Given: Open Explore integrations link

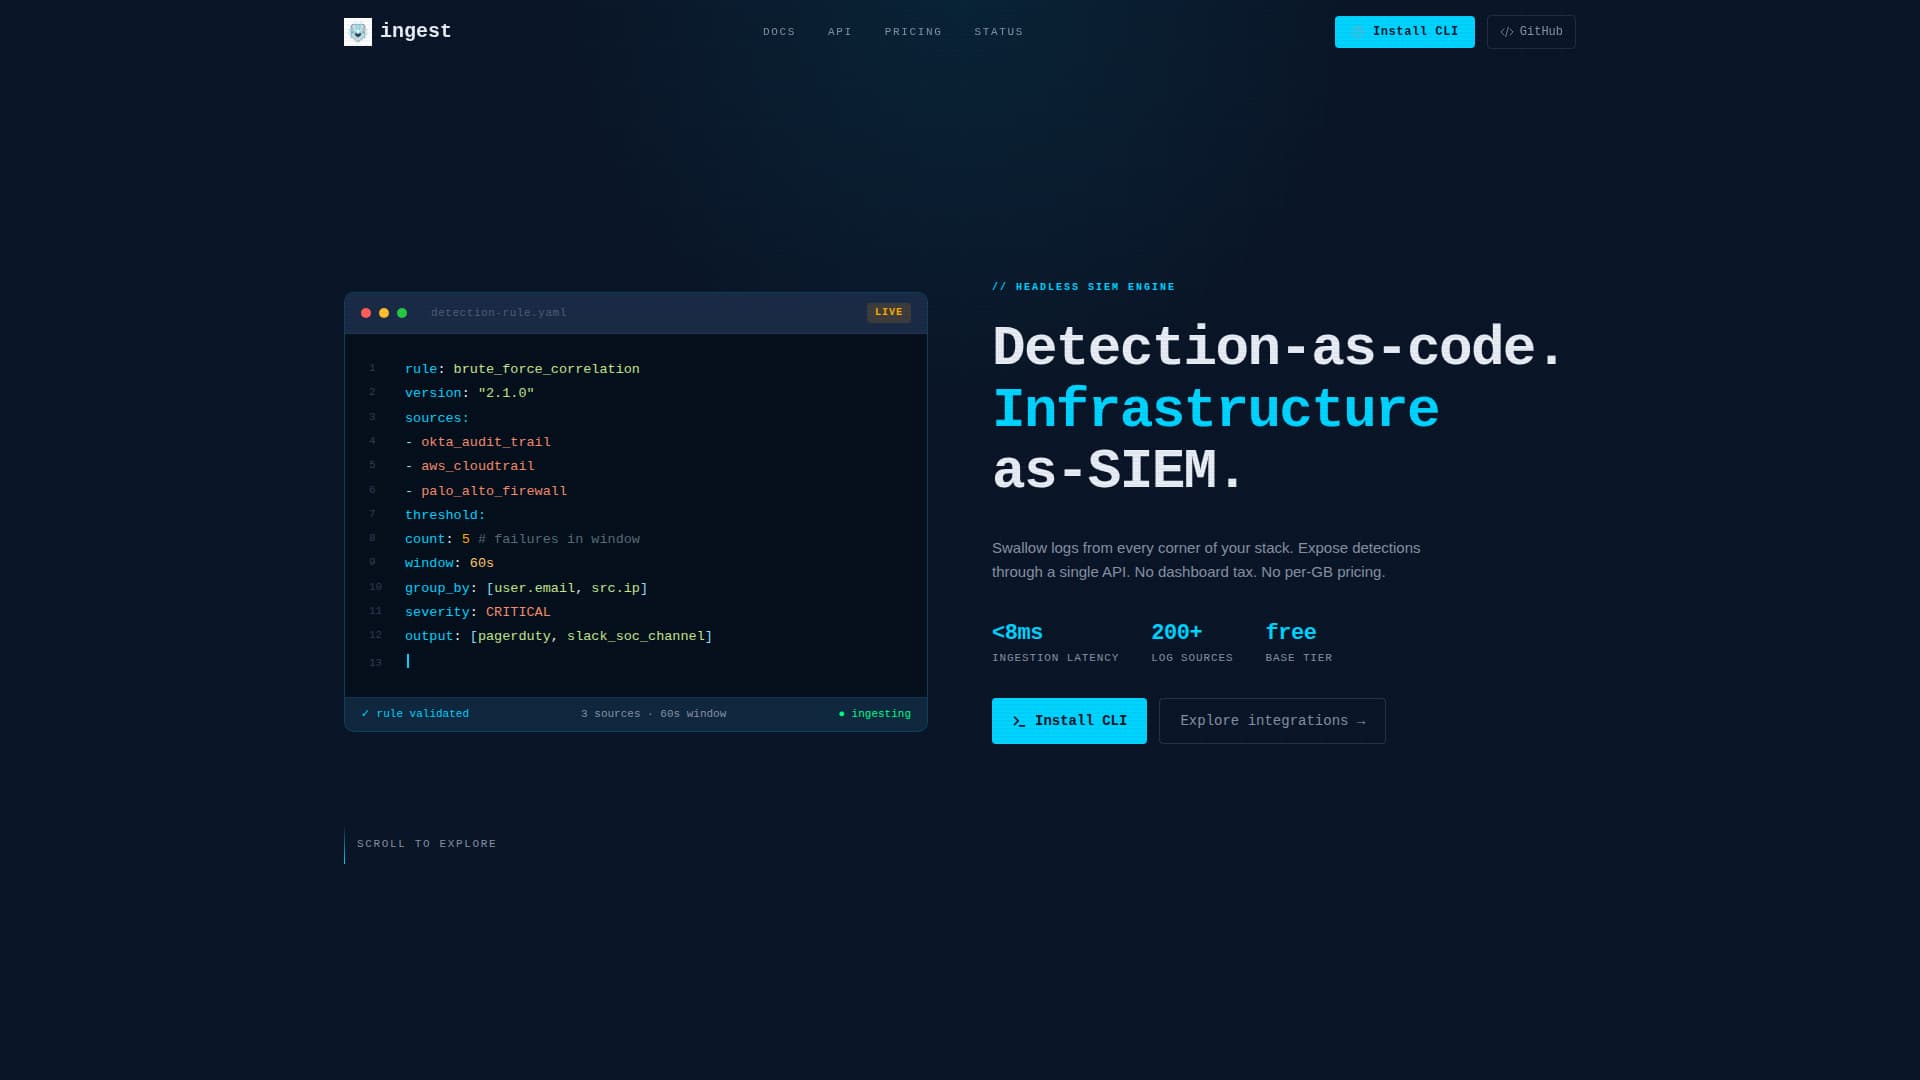Looking at the screenshot, I should pyautogui.click(x=1272, y=721).
